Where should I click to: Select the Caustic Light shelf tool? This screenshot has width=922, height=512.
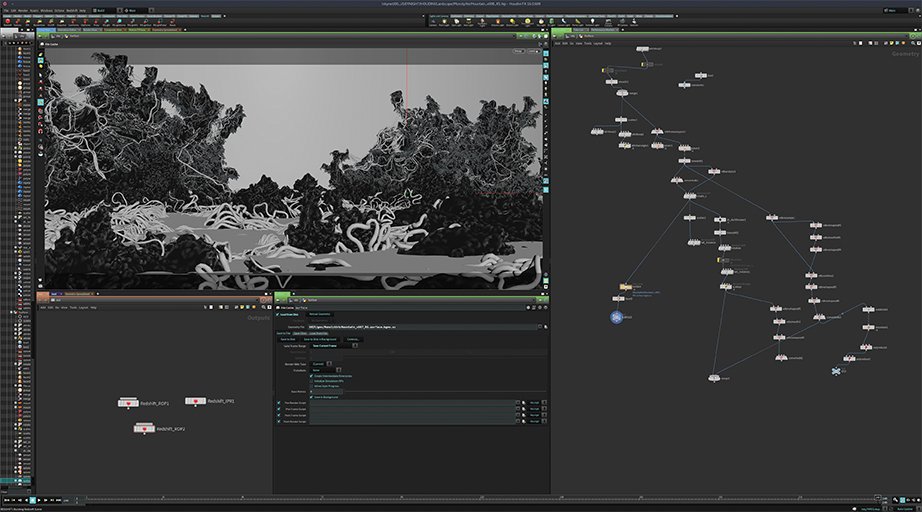click(563, 22)
